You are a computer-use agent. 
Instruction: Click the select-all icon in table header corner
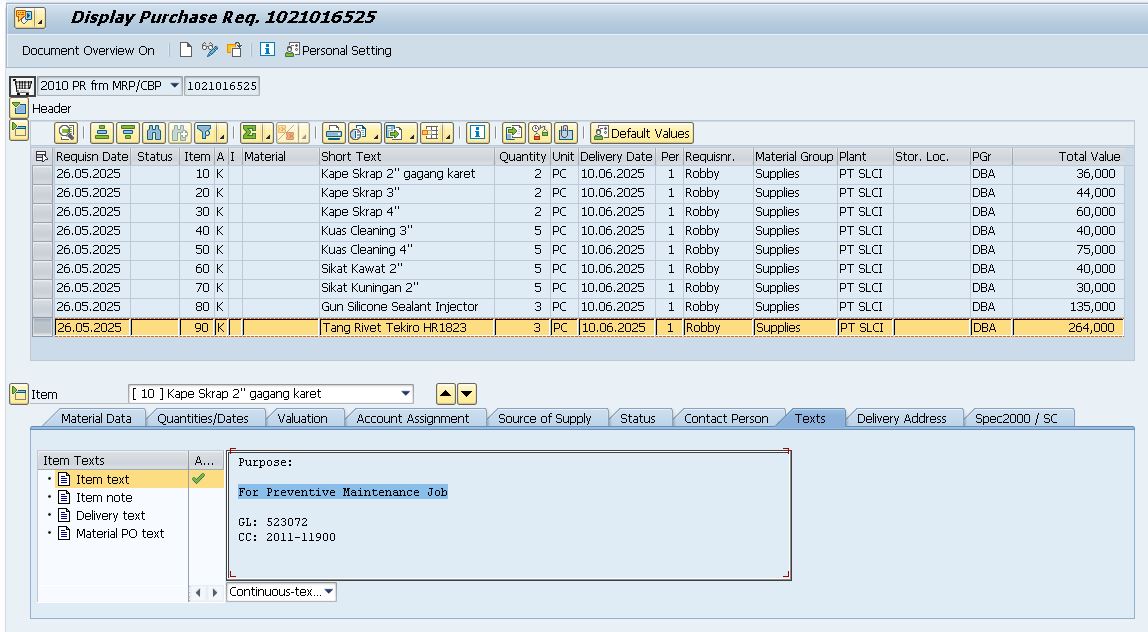42,156
